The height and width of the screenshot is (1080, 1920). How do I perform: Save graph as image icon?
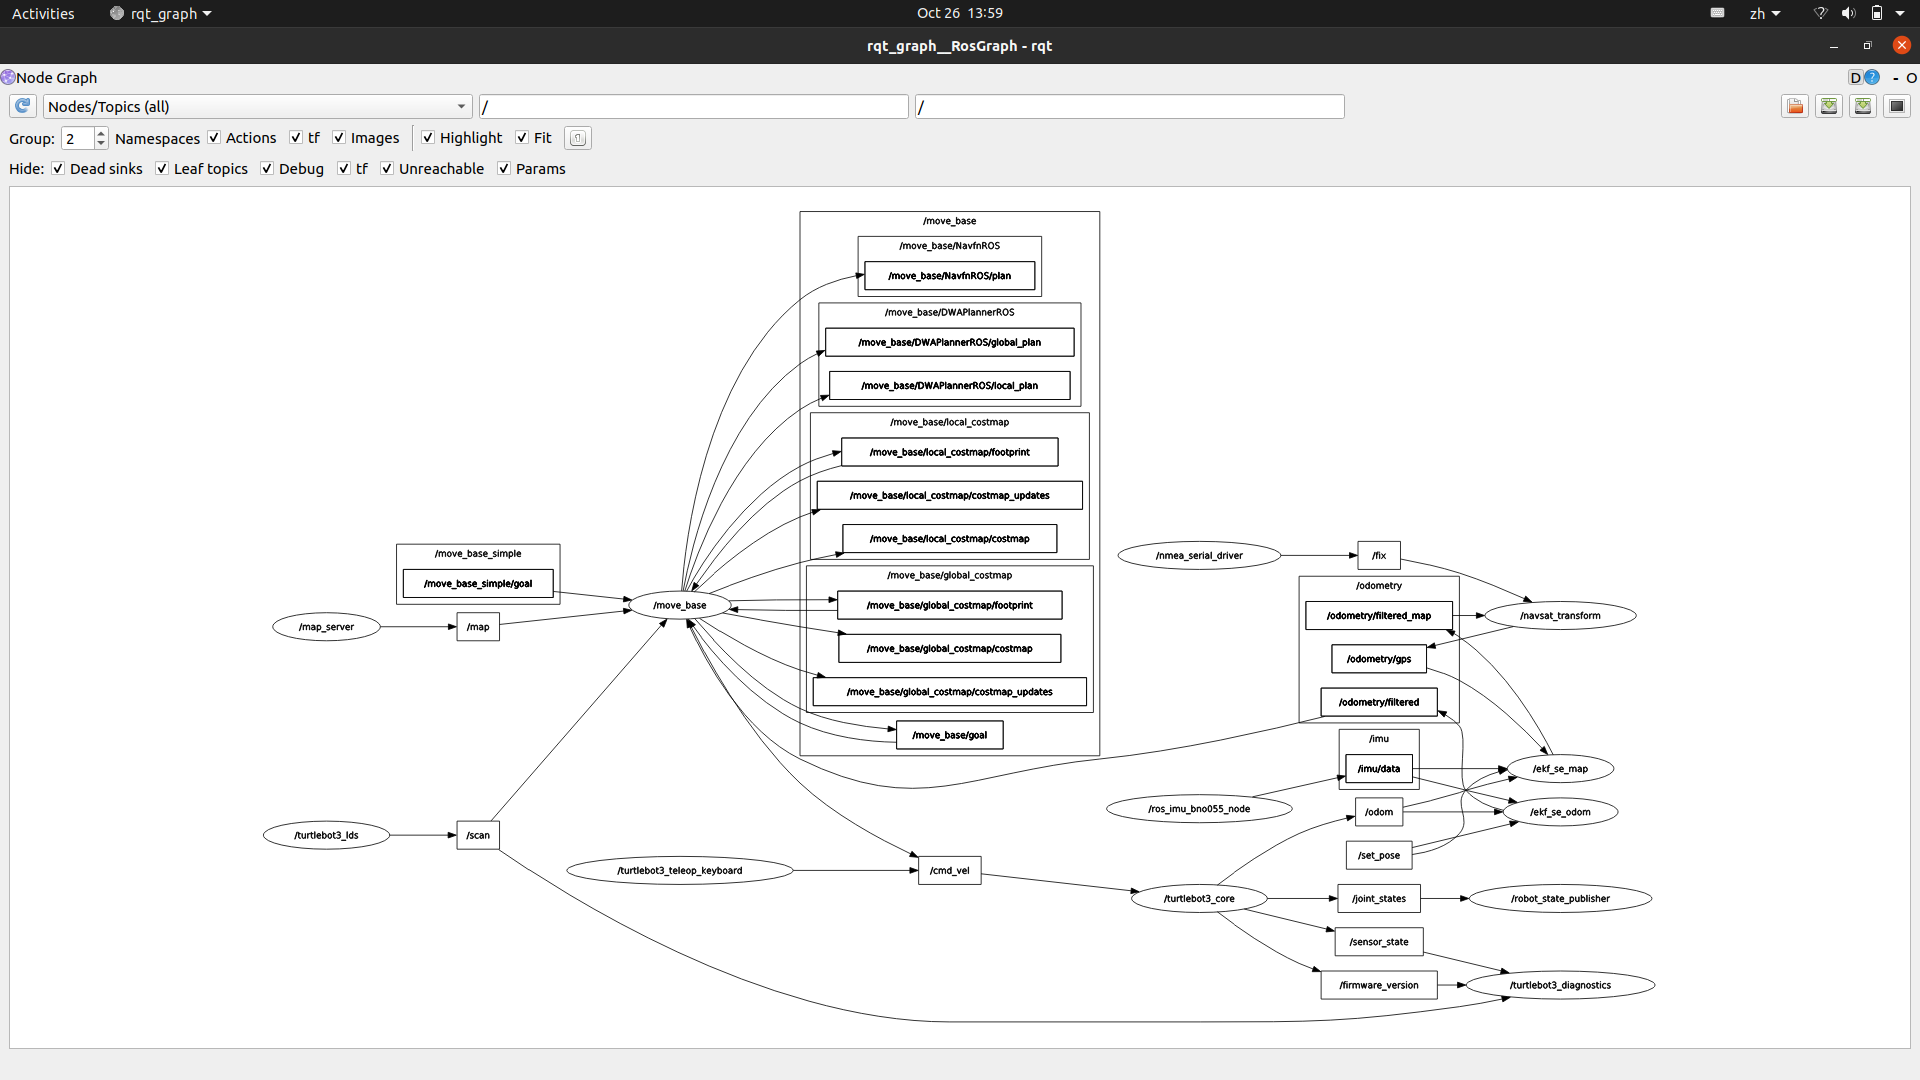[1897, 106]
